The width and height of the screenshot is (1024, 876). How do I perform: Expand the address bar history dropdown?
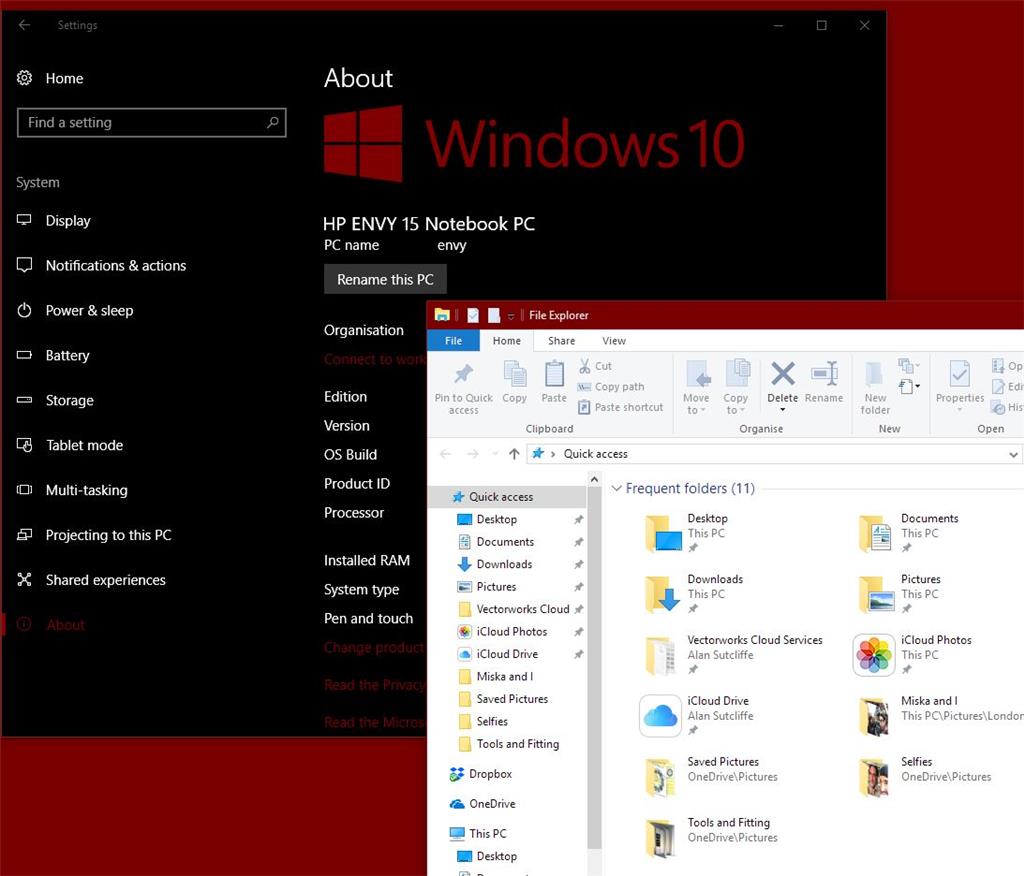click(x=1014, y=454)
